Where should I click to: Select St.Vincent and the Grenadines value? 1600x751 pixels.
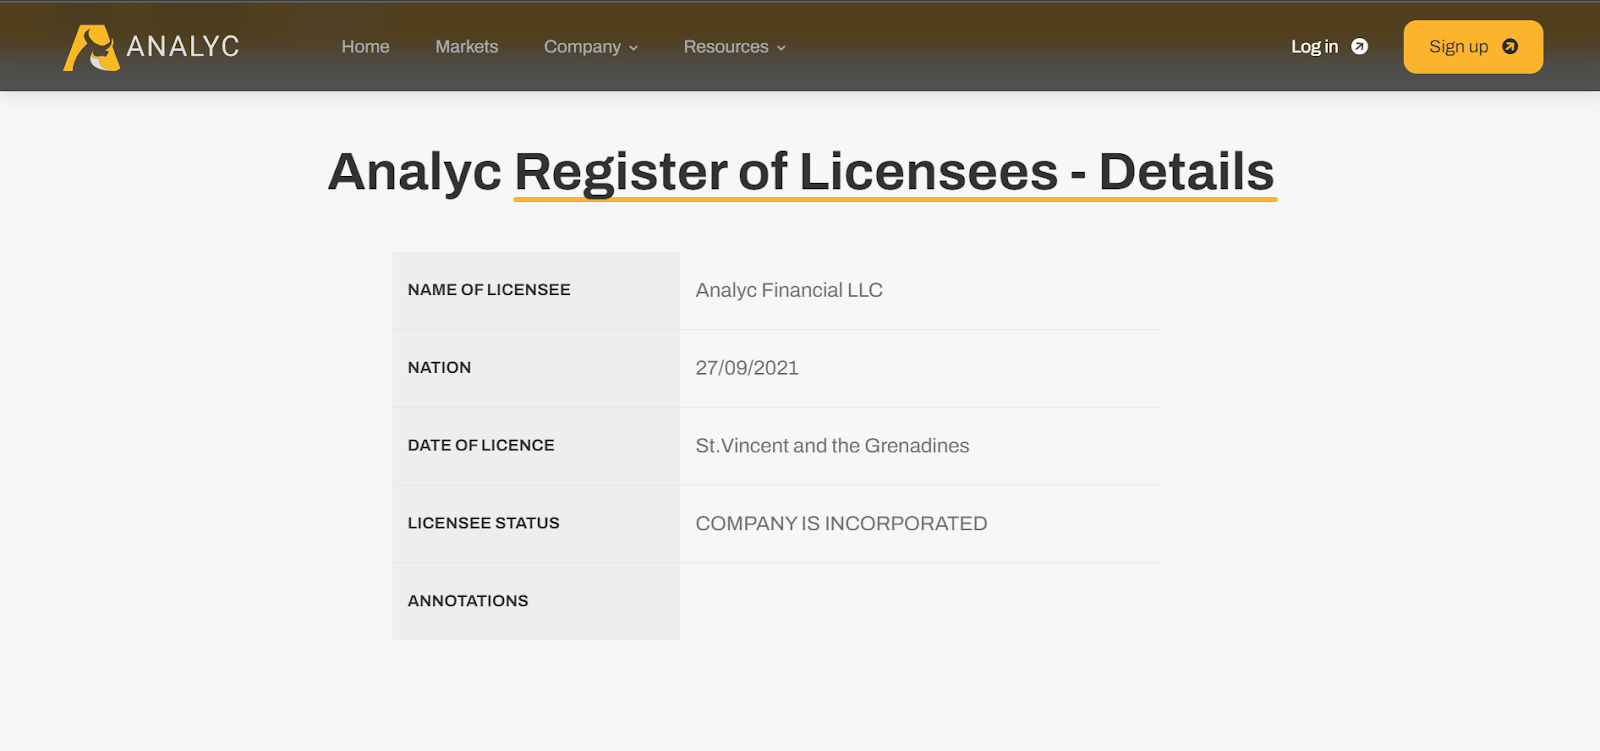click(x=832, y=446)
